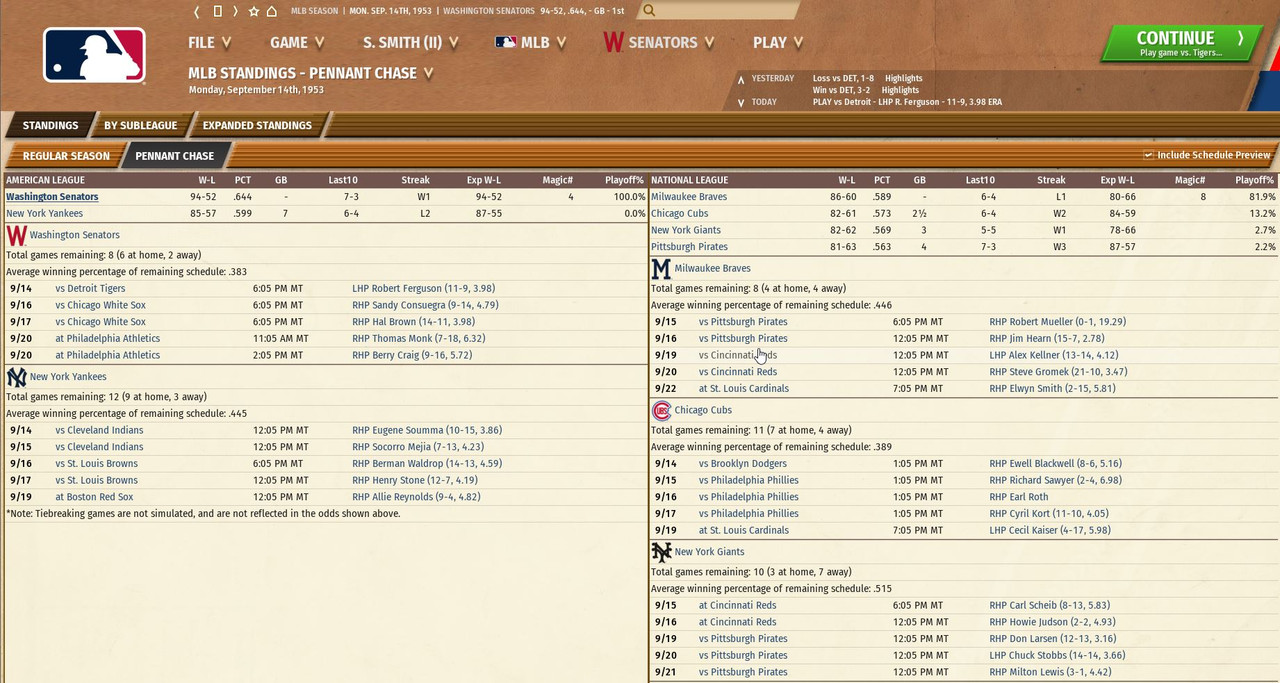Open the GAME menu dropdown
This screenshot has height=683, width=1280.
click(x=297, y=42)
